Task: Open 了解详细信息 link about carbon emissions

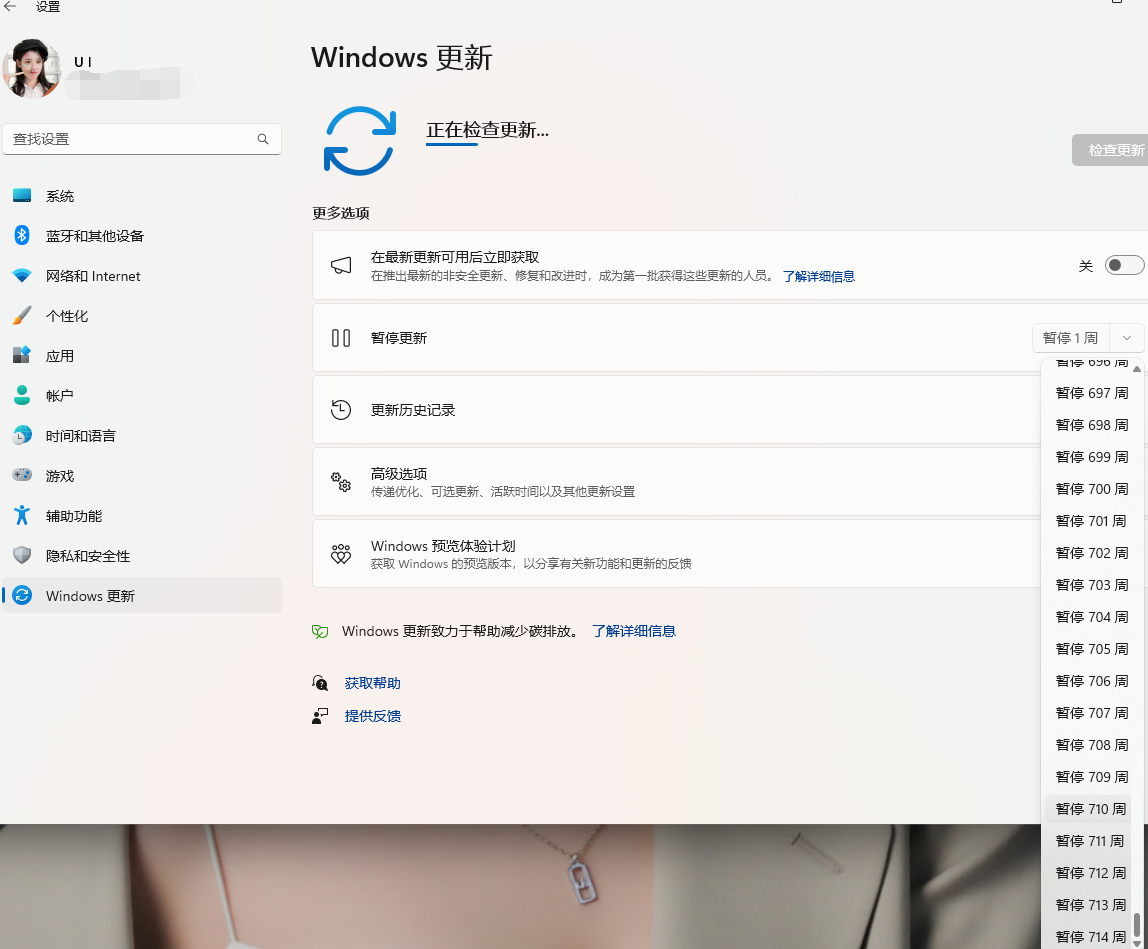Action: [634, 631]
